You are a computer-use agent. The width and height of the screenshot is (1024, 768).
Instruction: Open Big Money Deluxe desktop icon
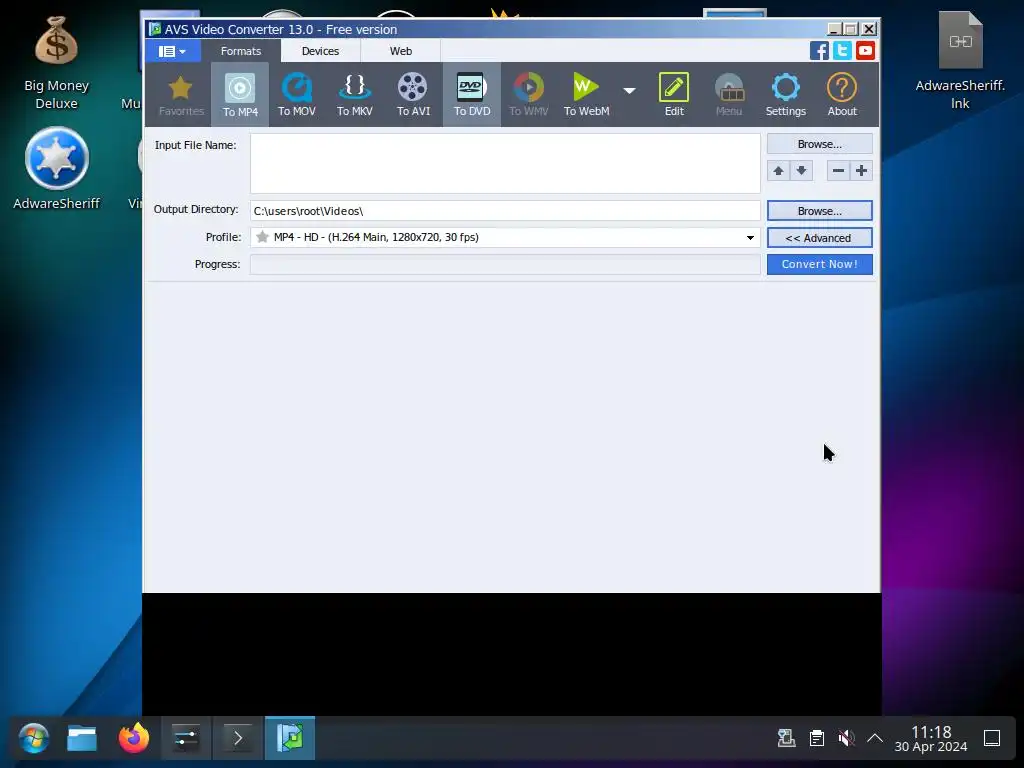pos(56,63)
